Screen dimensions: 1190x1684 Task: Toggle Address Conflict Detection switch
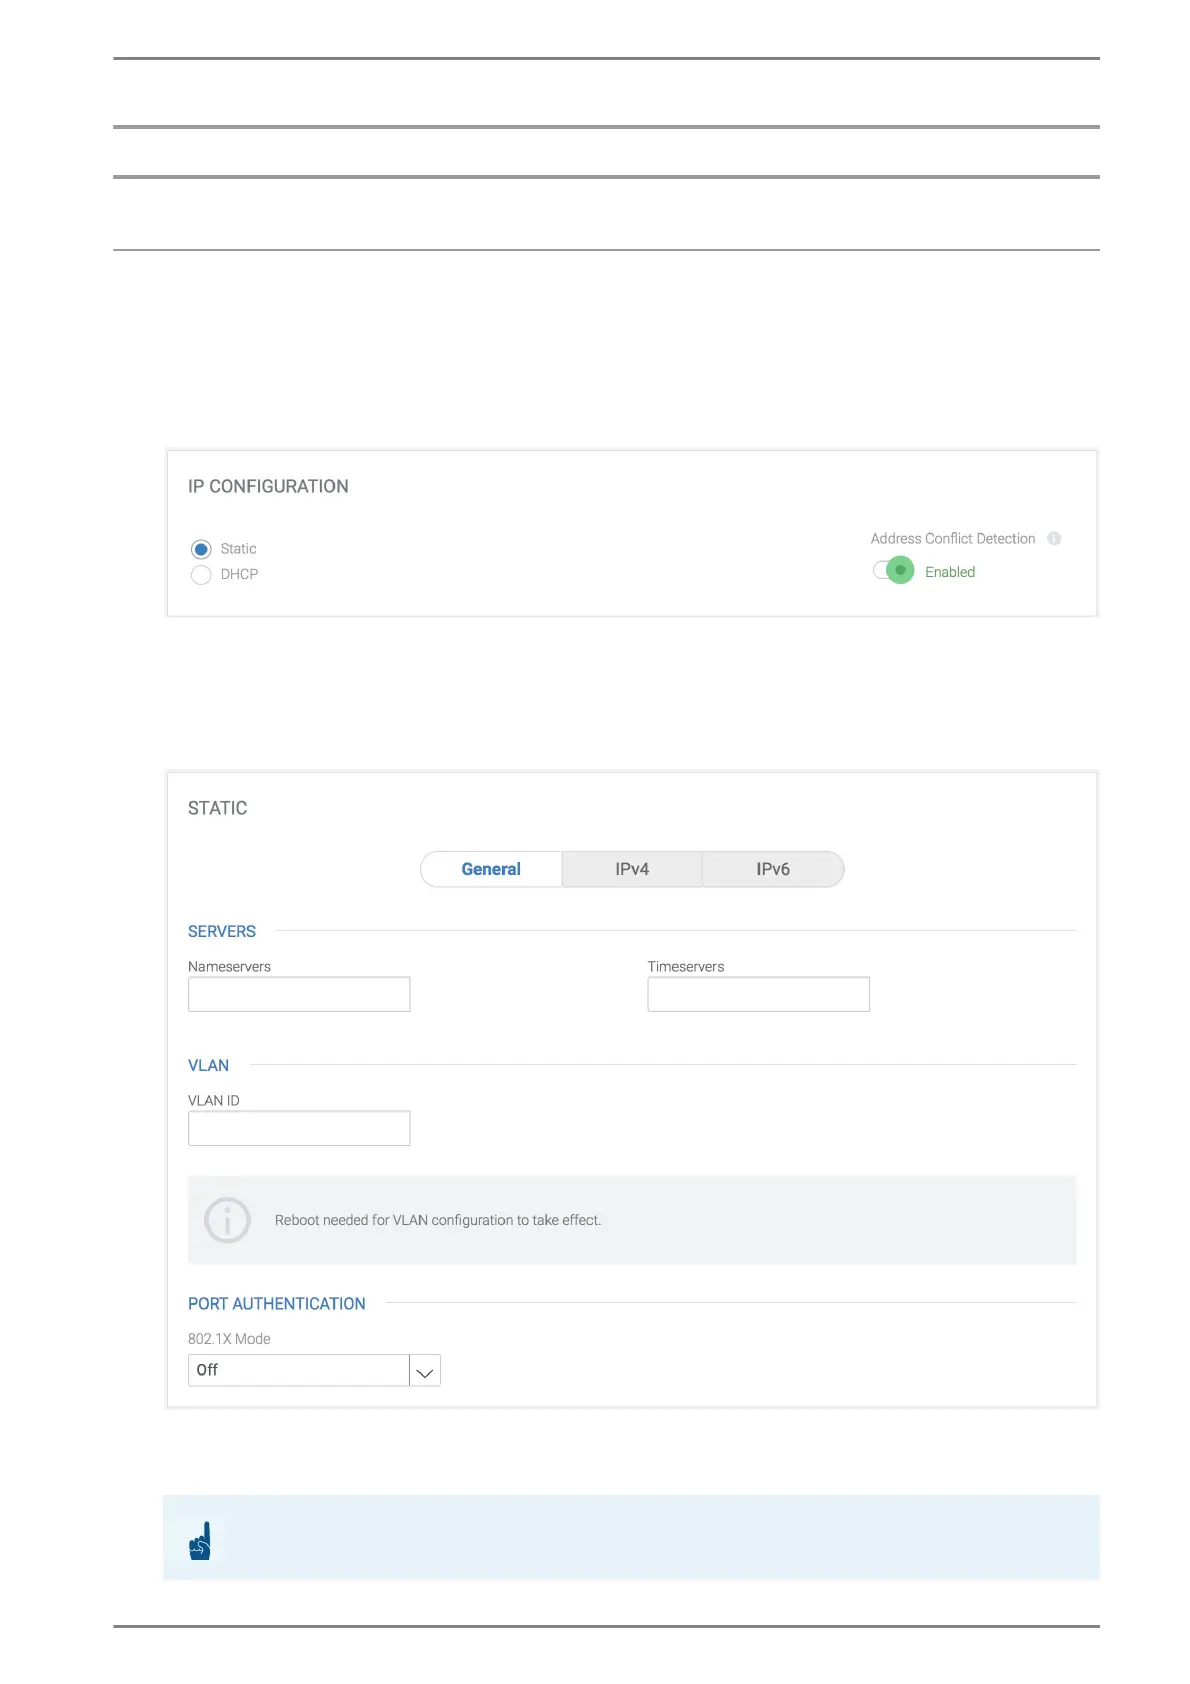click(893, 571)
